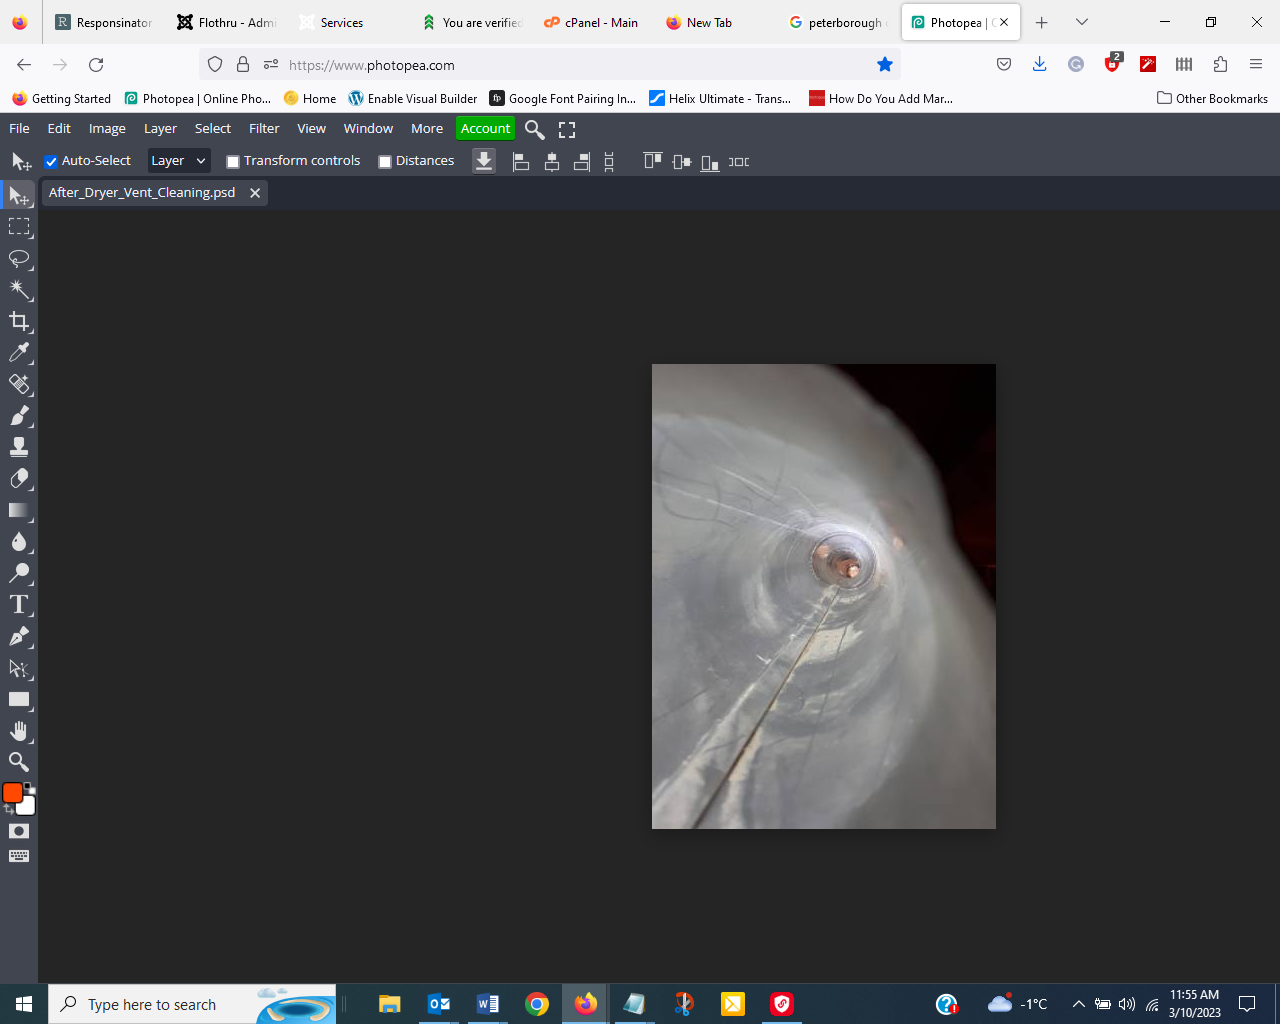Open the Layer auto-select dropdown
The image size is (1280, 1024).
tap(178, 161)
